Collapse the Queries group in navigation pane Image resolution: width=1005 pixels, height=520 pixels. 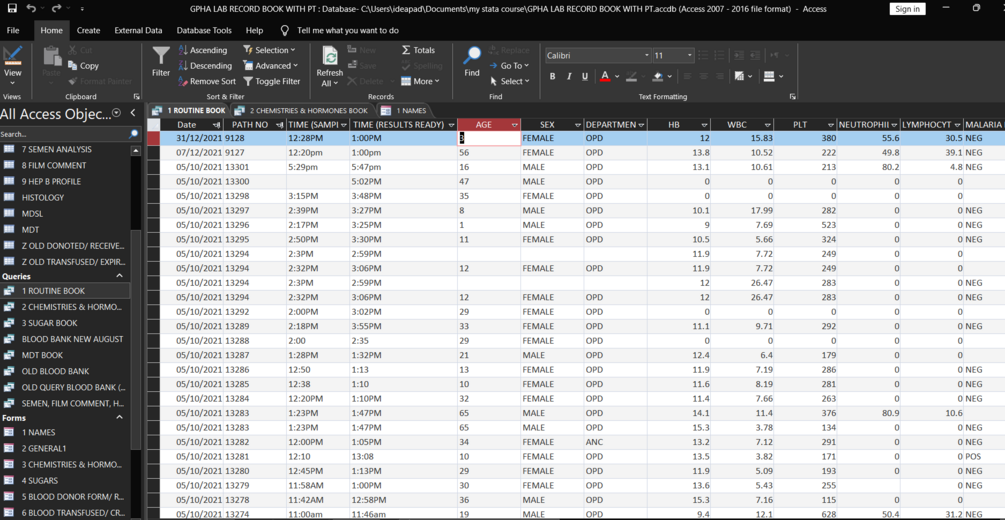(x=119, y=276)
